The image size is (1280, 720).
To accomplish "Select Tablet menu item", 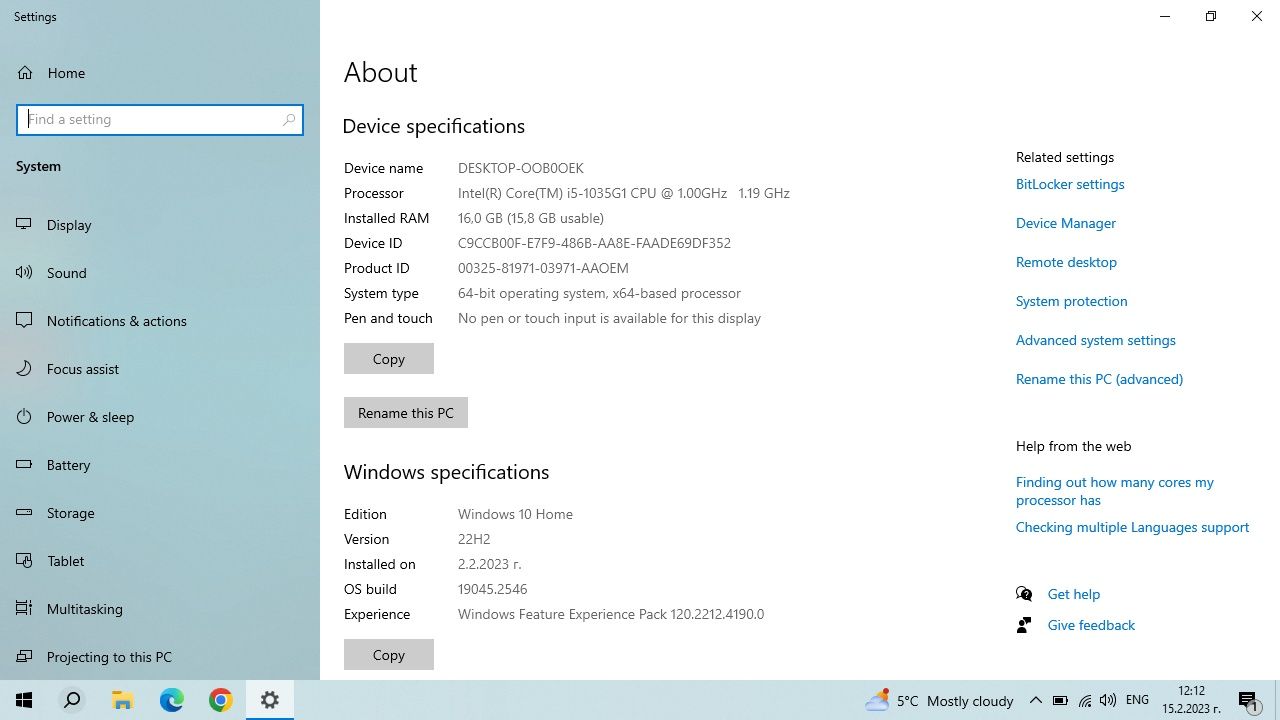I will [160, 561].
